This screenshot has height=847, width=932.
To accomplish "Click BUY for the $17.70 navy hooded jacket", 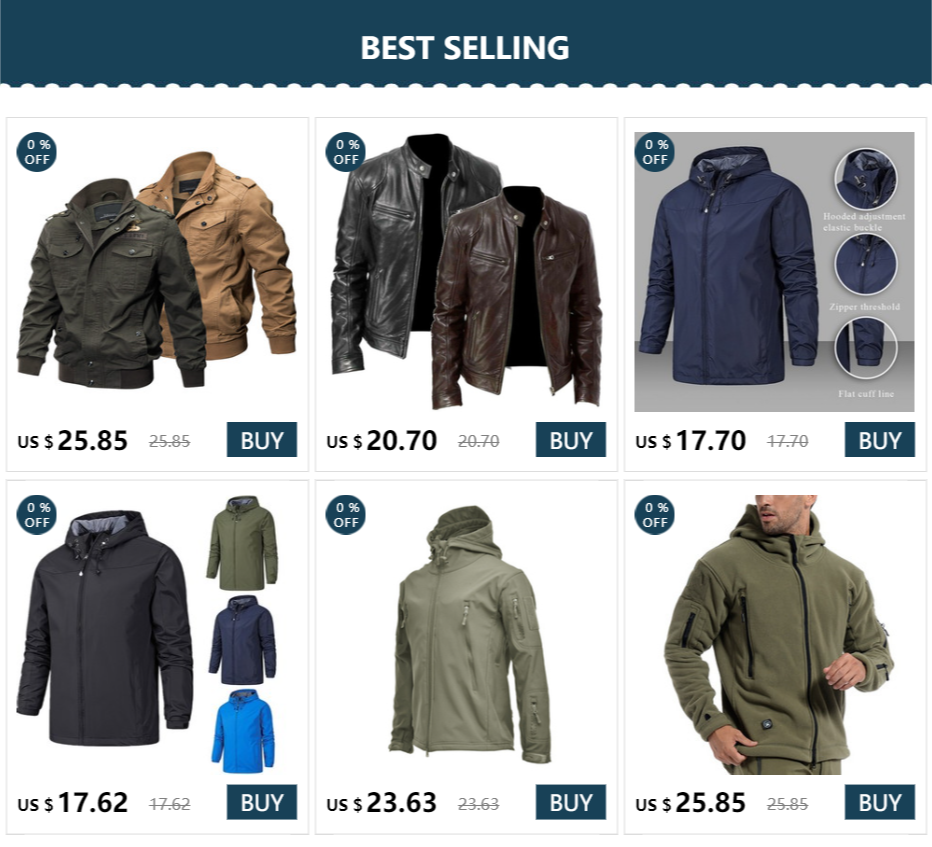I will tap(880, 439).
